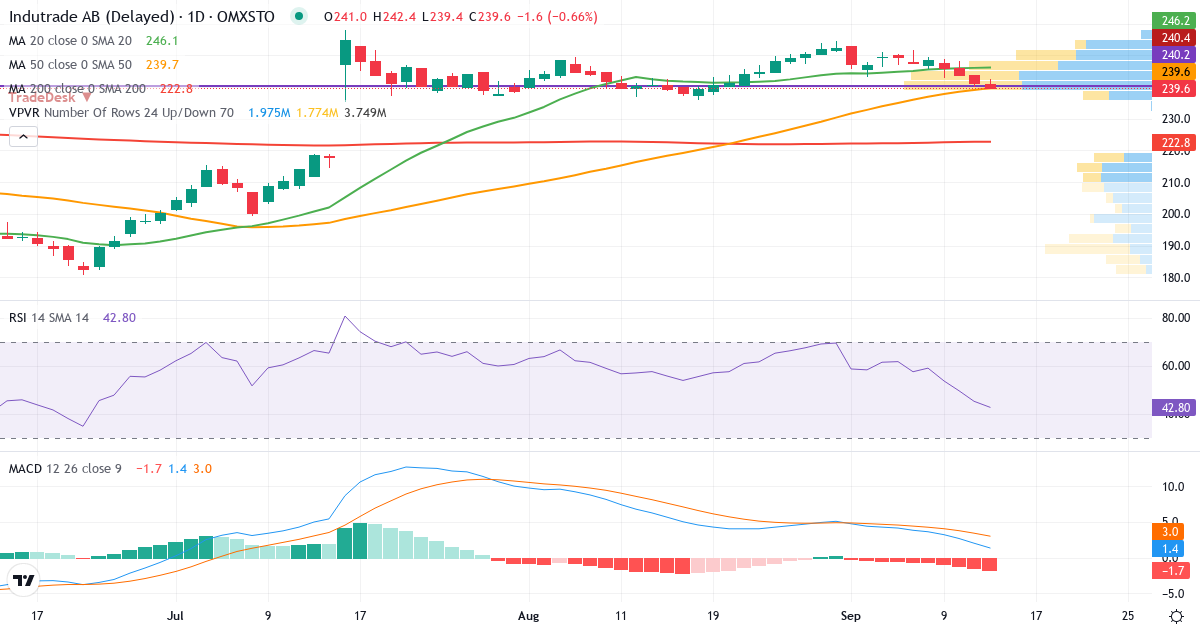The width and height of the screenshot is (1200, 630).
Task: Click the MACD legend value 1.4
Action: pyautogui.click(x=177, y=468)
